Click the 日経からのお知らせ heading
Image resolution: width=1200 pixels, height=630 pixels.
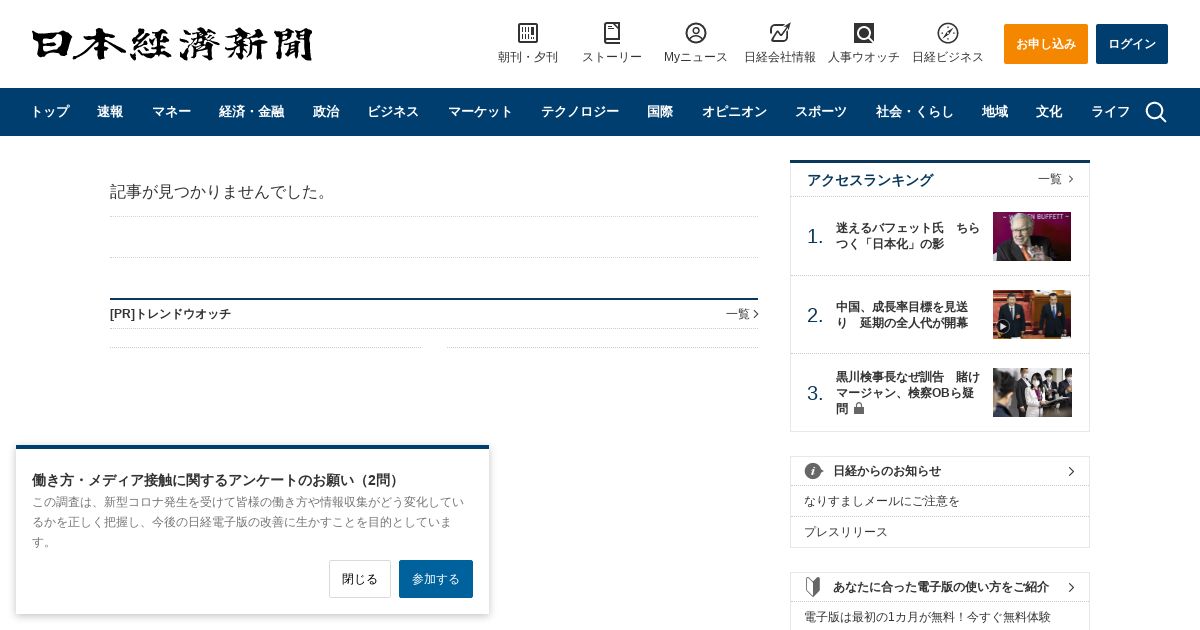click(x=887, y=471)
